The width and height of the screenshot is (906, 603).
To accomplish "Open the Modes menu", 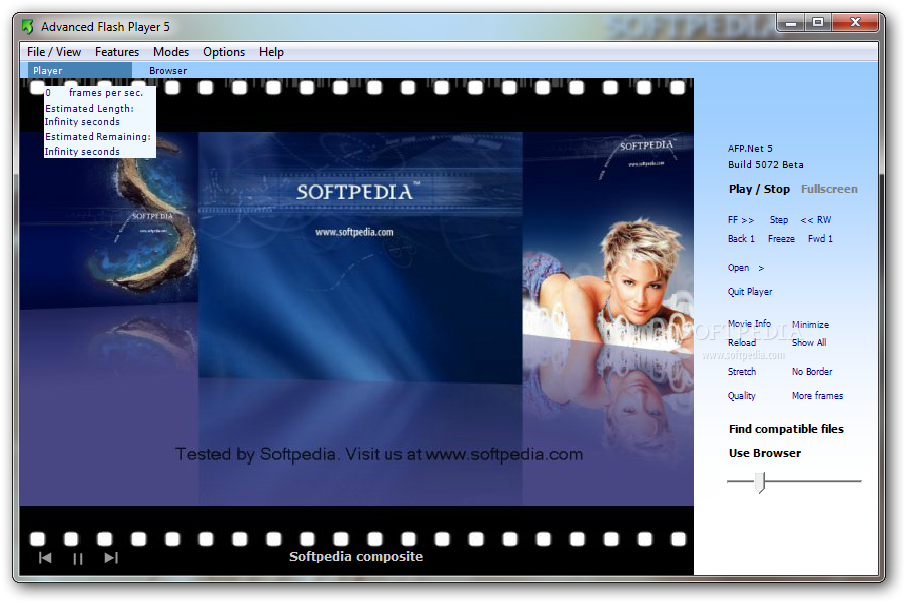I will point(171,52).
